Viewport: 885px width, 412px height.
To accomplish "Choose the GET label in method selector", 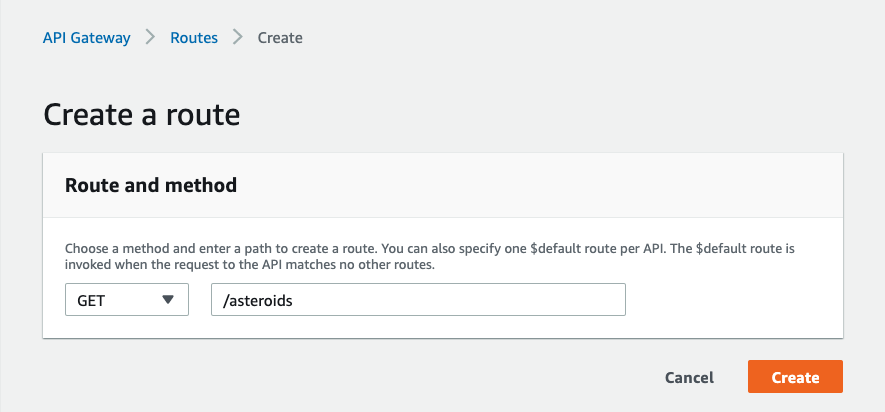I will (91, 301).
